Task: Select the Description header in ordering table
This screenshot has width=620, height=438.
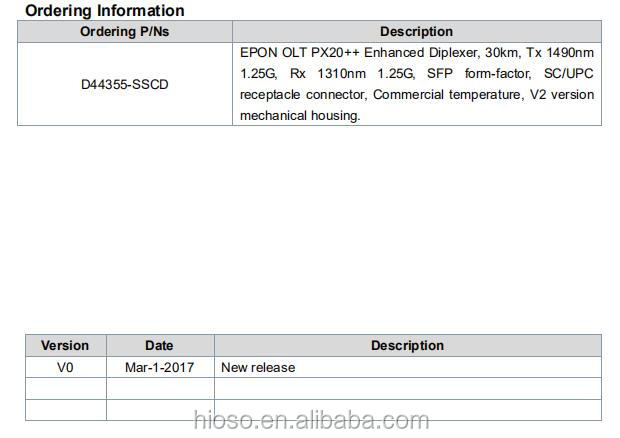Action: pyautogui.click(x=417, y=32)
